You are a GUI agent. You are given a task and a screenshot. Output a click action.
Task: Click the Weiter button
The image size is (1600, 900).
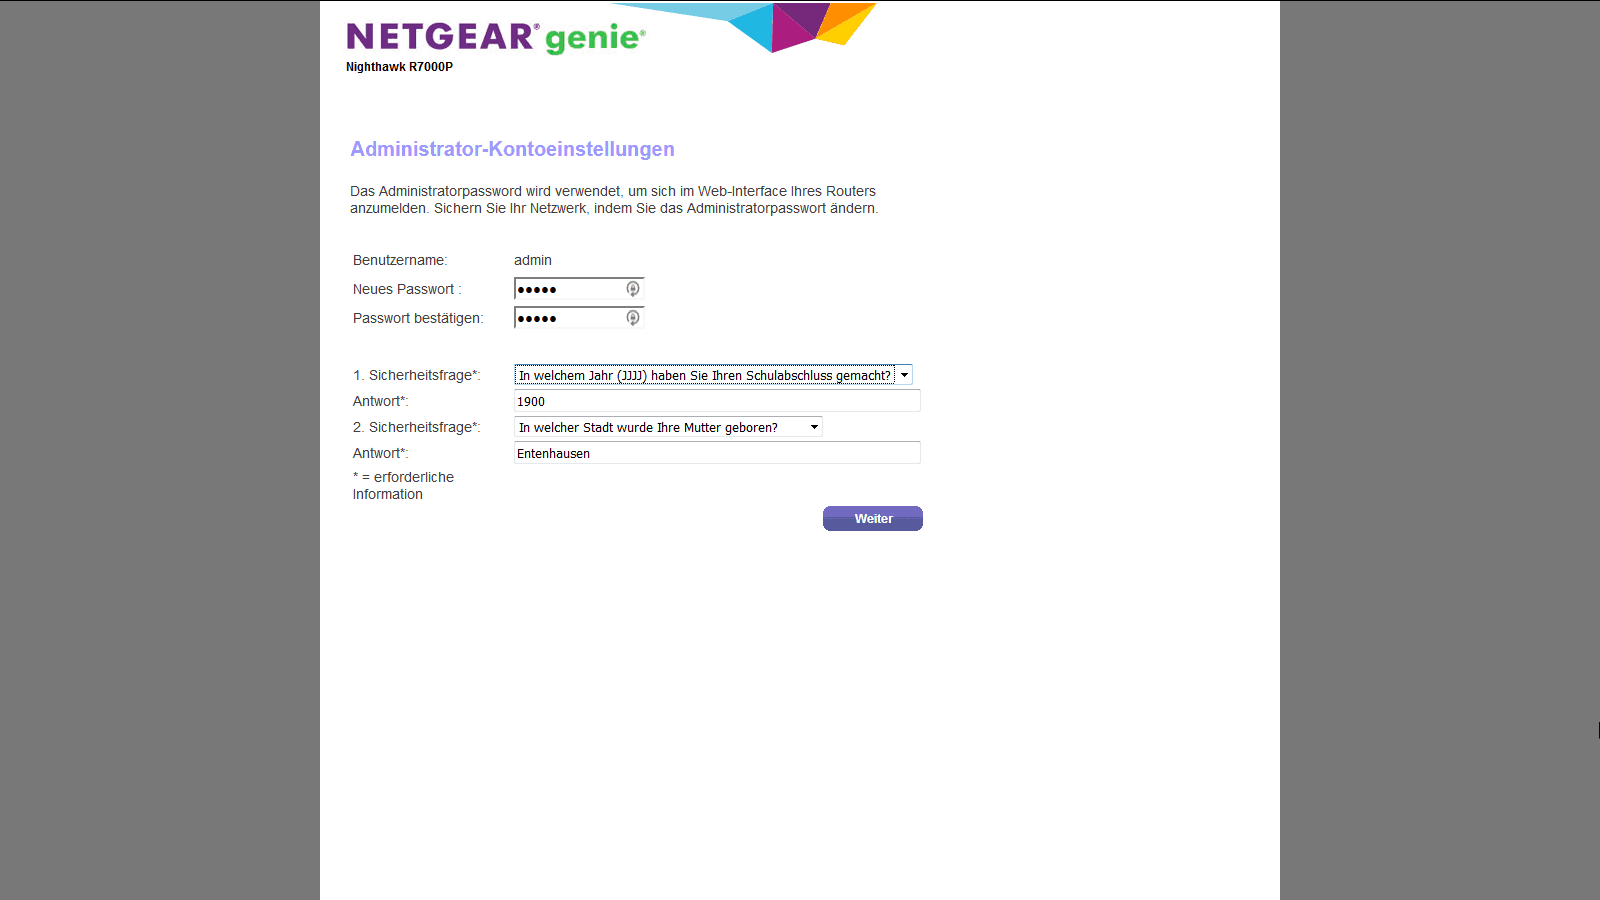click(873, 518)
